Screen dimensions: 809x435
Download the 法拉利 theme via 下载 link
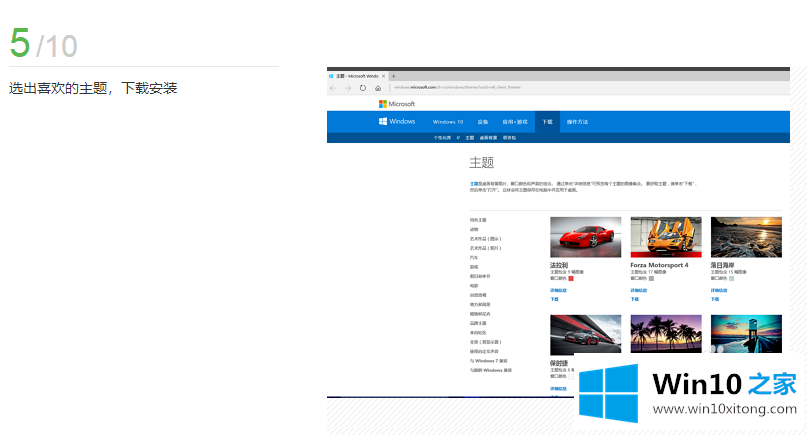coord(554,299)
